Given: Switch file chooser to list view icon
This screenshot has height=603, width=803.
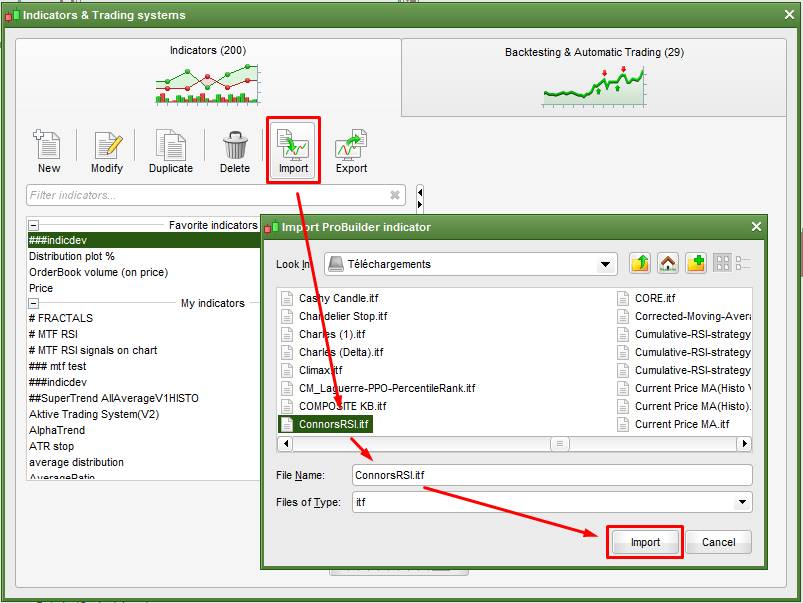Looking at the screenshot, I should click(x=722, y=263).
